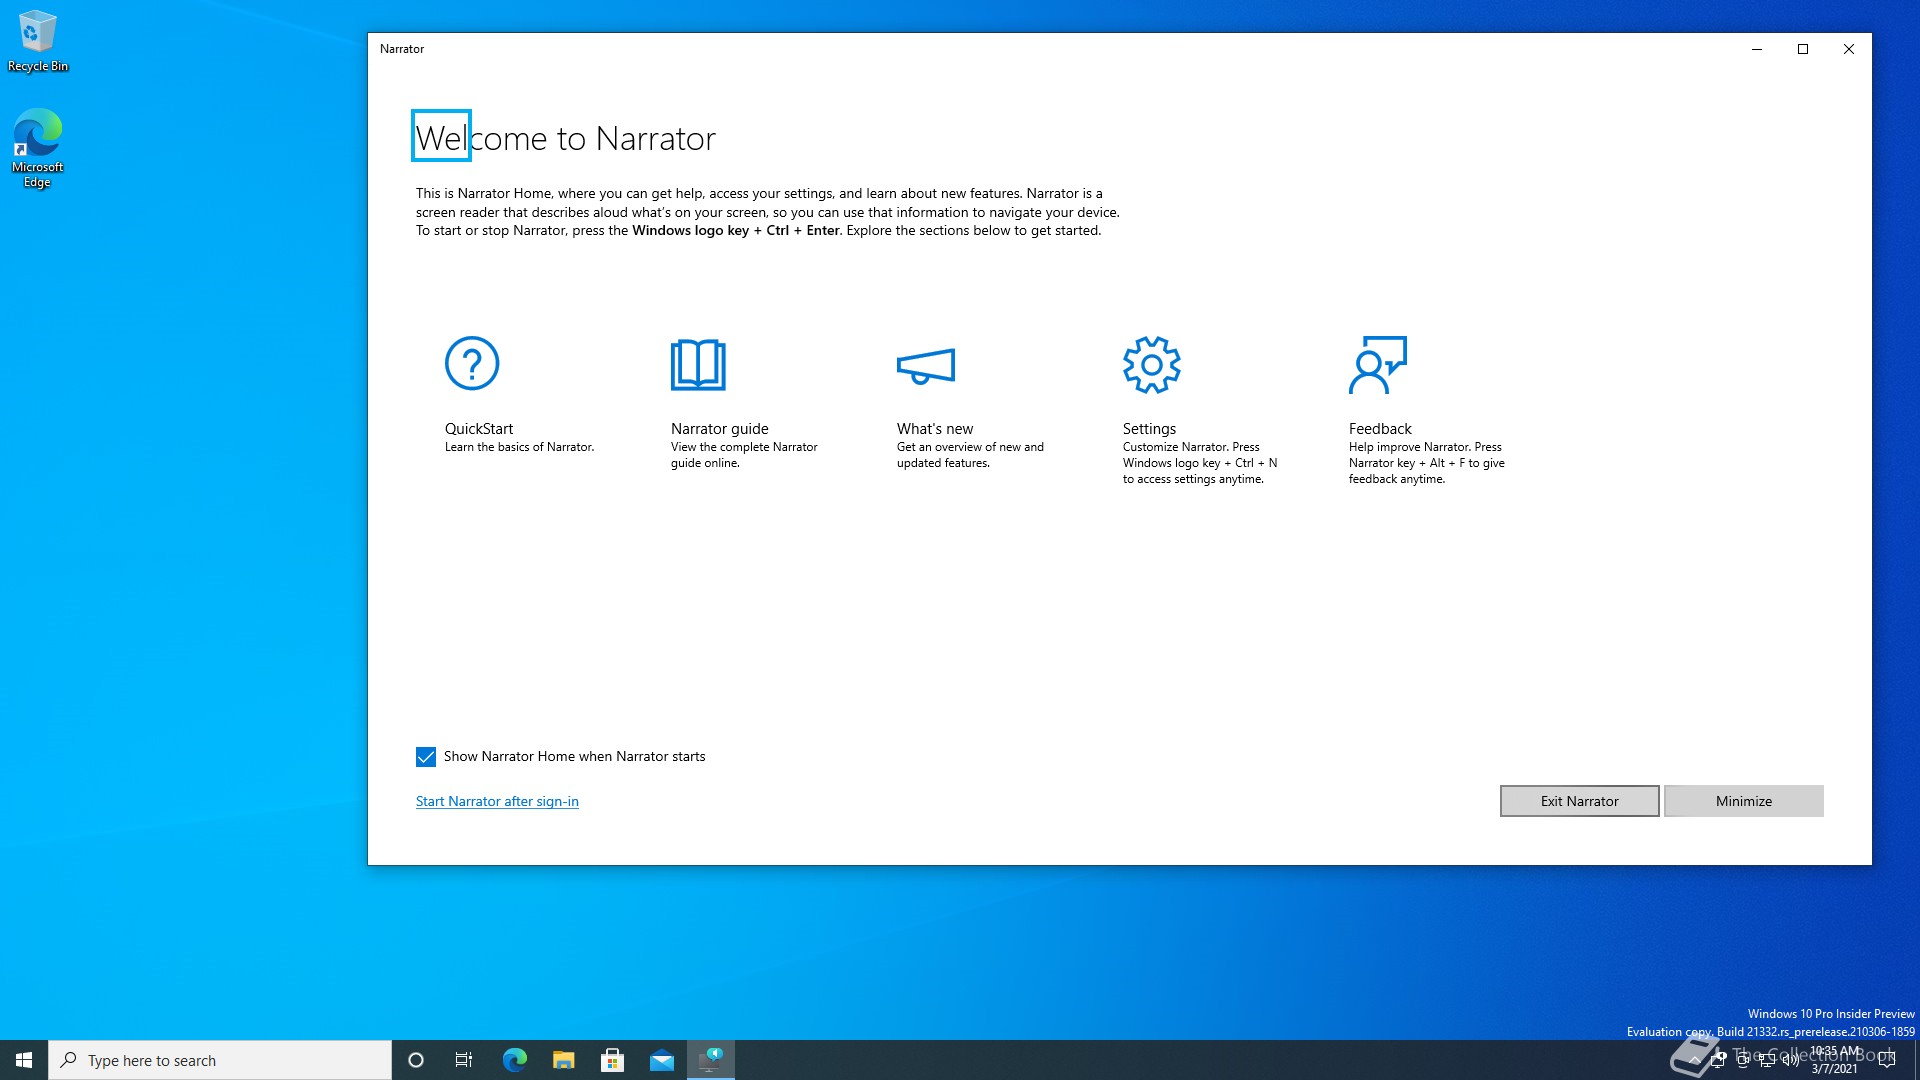Click the Exit Narrator button
Image resolution: width=1920 pixels, height=1080 pixels.
(x=1579, y=801)
